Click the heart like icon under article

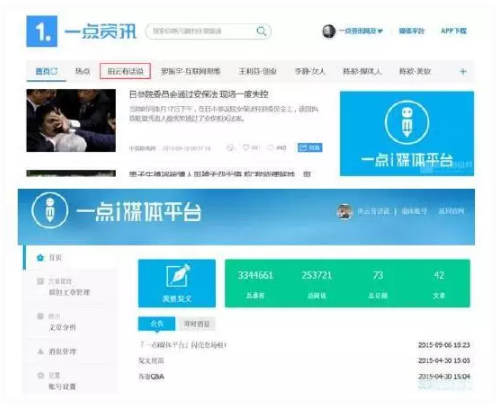(x=246, y=147)
